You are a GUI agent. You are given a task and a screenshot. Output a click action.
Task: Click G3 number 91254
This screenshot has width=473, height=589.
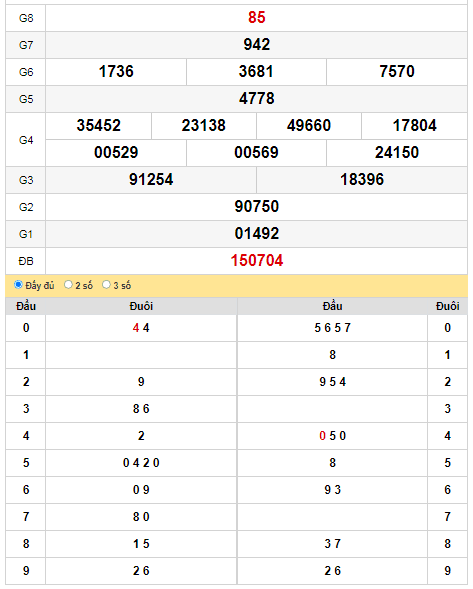[151, 180]
